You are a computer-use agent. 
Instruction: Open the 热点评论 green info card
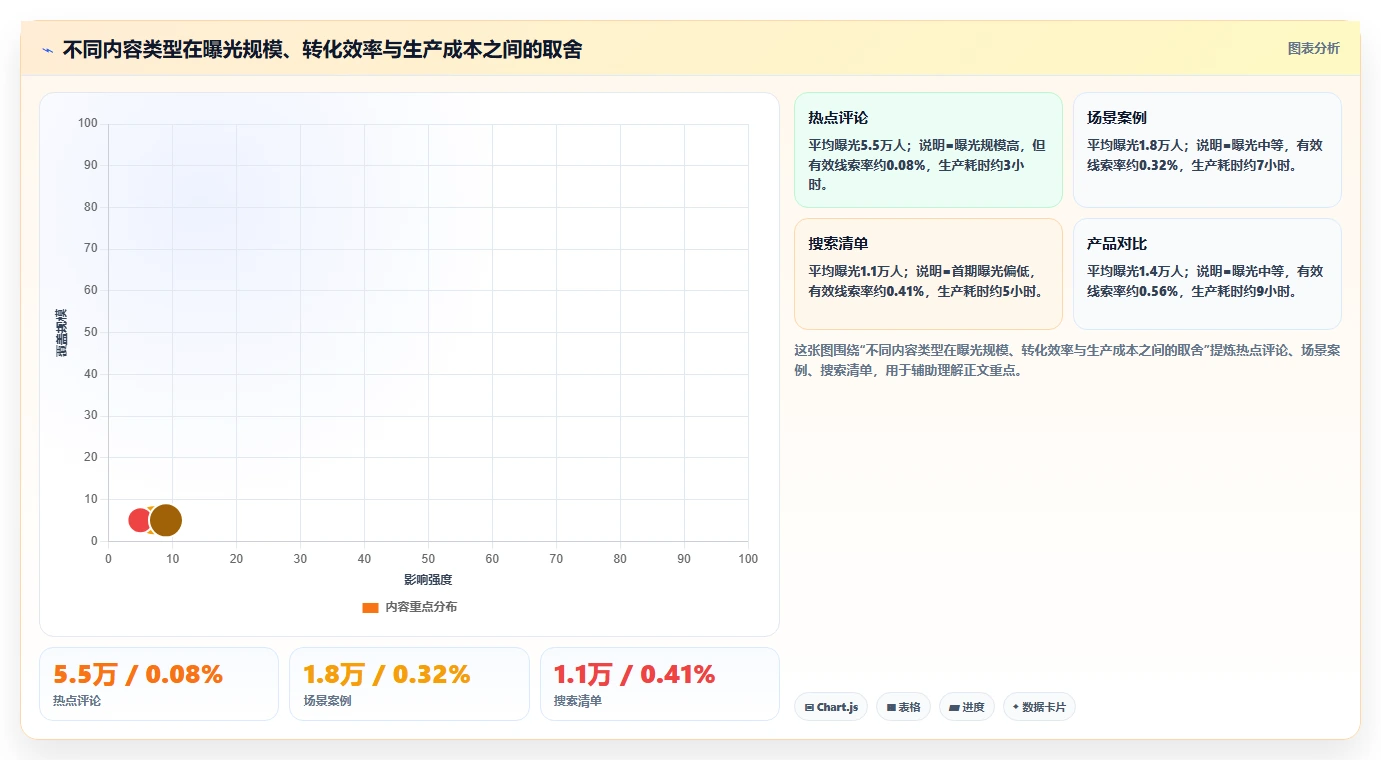coord(928,150)
